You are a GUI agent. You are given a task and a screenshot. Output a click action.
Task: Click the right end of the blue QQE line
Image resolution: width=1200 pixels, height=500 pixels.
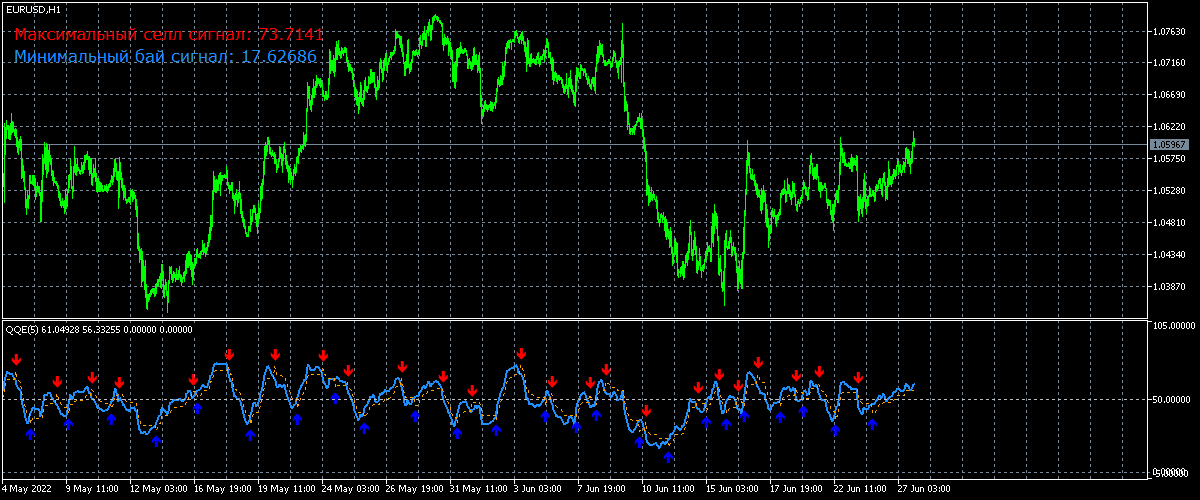tap(913, 385)
